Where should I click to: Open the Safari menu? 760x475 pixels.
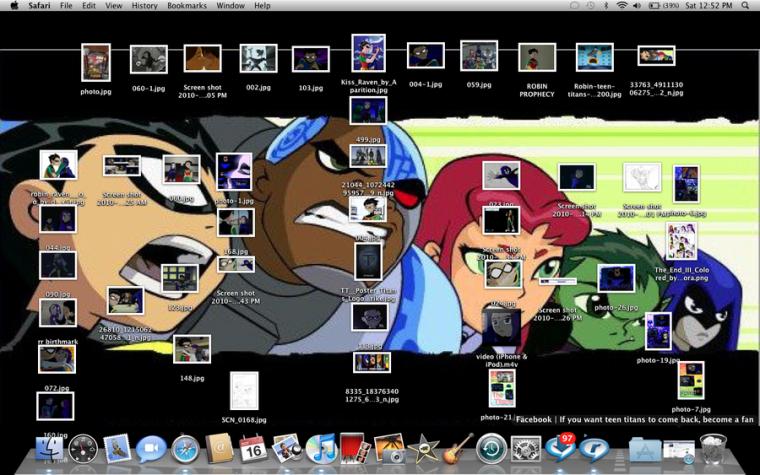point(39,5)
